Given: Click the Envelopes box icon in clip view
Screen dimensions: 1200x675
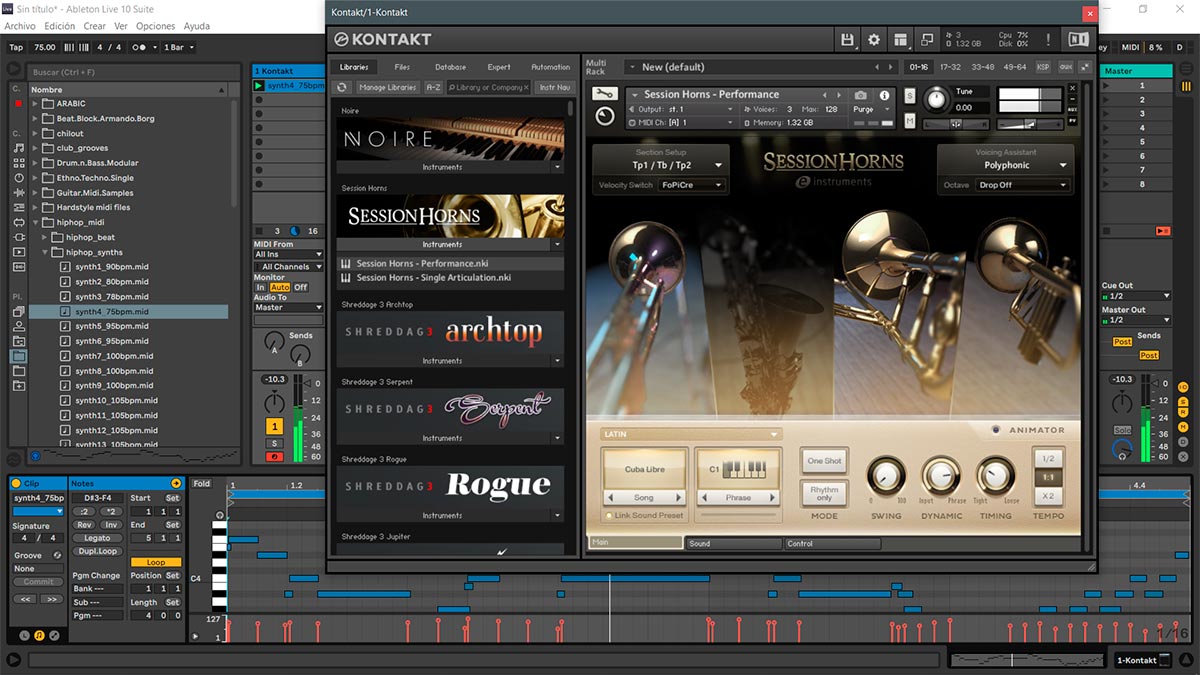Looking at the screenshot, I should click(x=54, y=635).
